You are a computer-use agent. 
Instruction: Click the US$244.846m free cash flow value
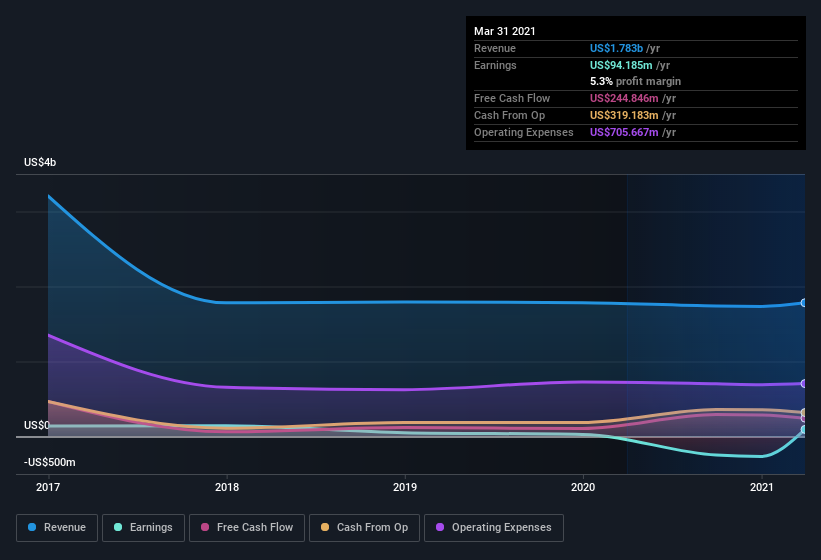[624, 98]
